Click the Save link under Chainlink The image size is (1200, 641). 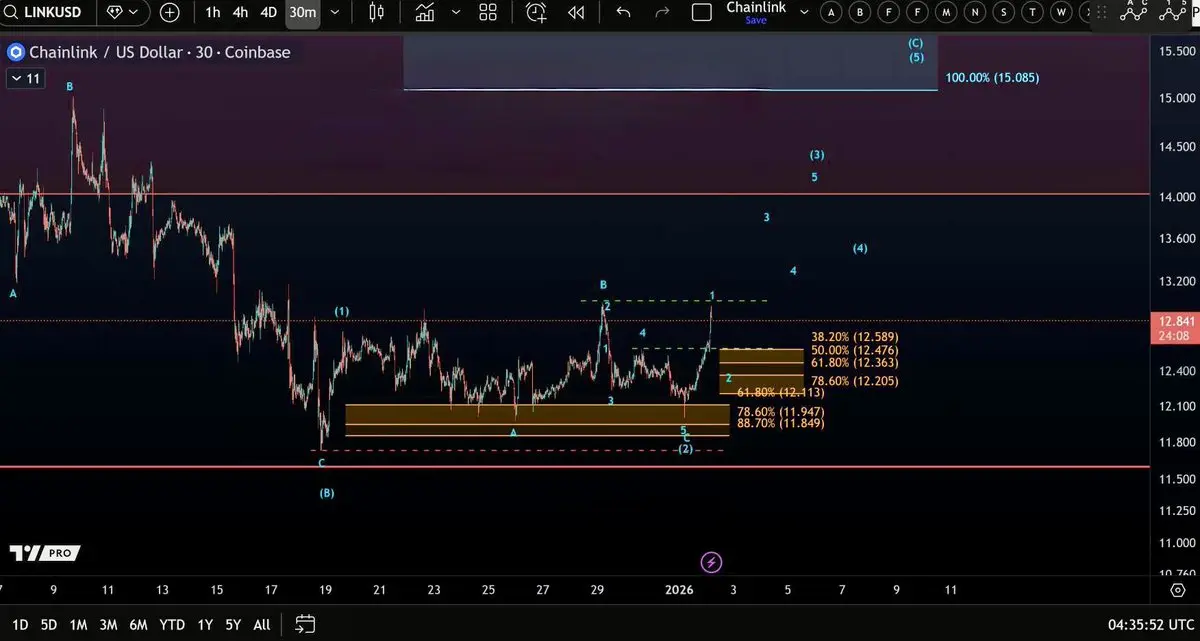tap(756, 21)
